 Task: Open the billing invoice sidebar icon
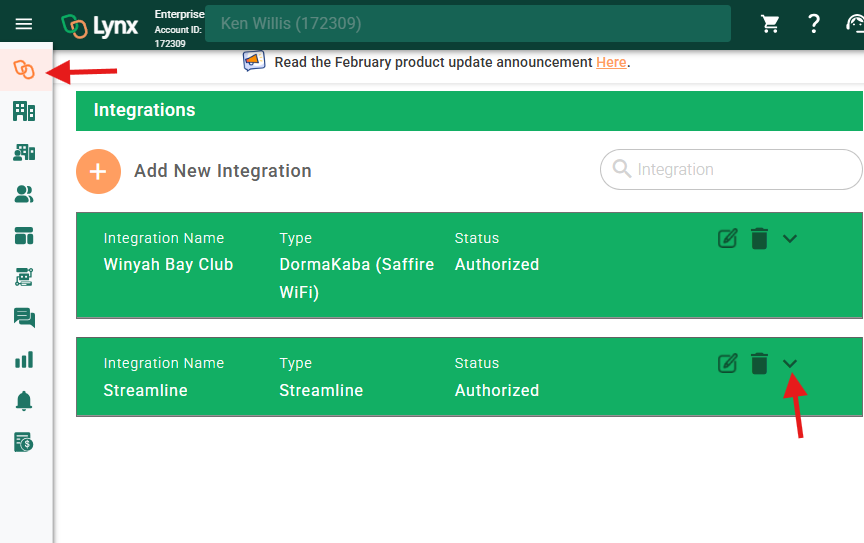click(x=24, y=442)
